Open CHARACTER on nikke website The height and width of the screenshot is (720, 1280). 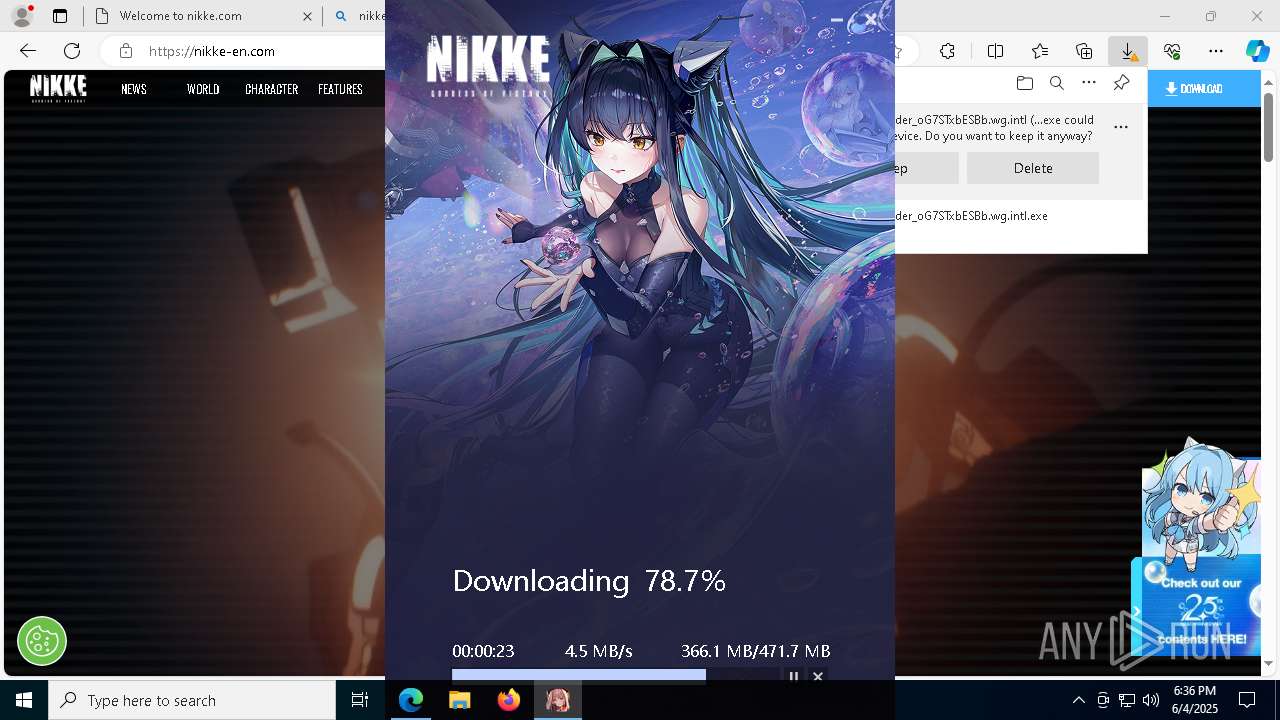point(272,89)
